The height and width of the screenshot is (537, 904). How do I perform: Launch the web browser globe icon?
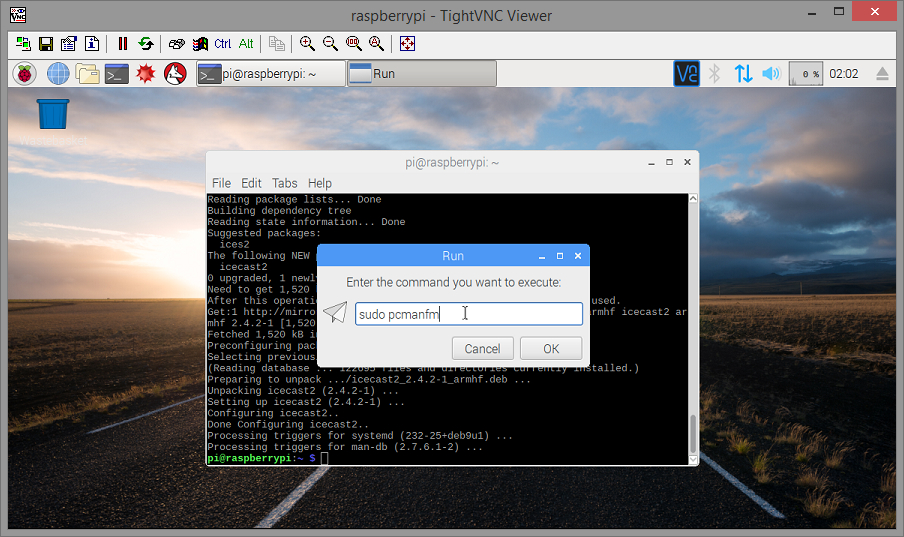(58, 74)
